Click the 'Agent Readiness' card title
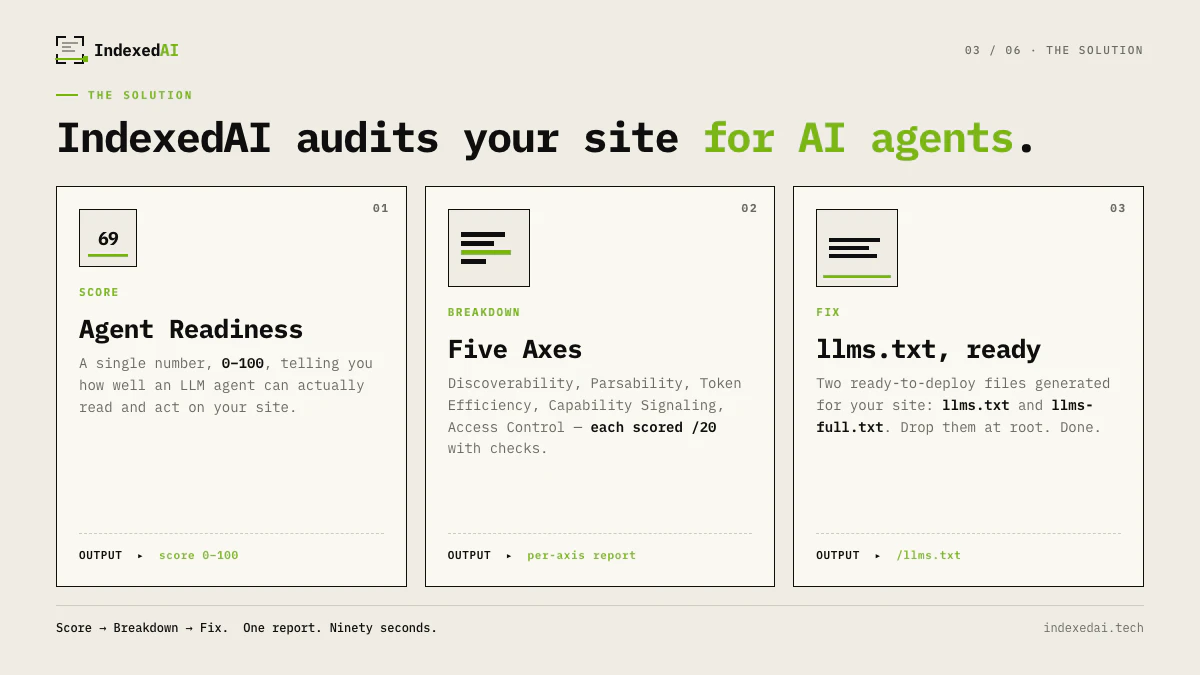1200x675 pixels. coord(191,329)
